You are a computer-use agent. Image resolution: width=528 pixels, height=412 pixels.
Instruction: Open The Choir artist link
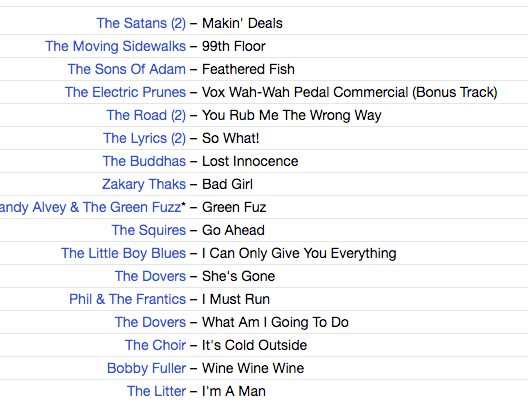click(x=155, y=345)
